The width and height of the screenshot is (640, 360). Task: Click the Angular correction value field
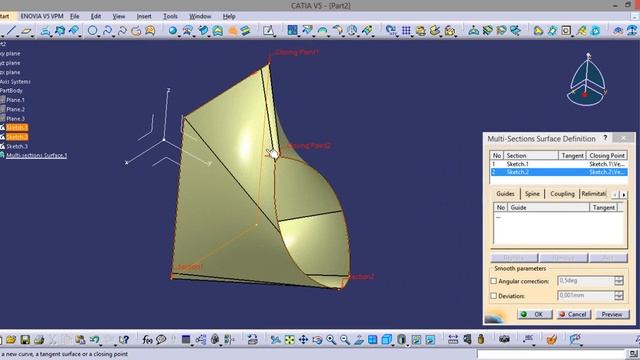tap(586, 281)
